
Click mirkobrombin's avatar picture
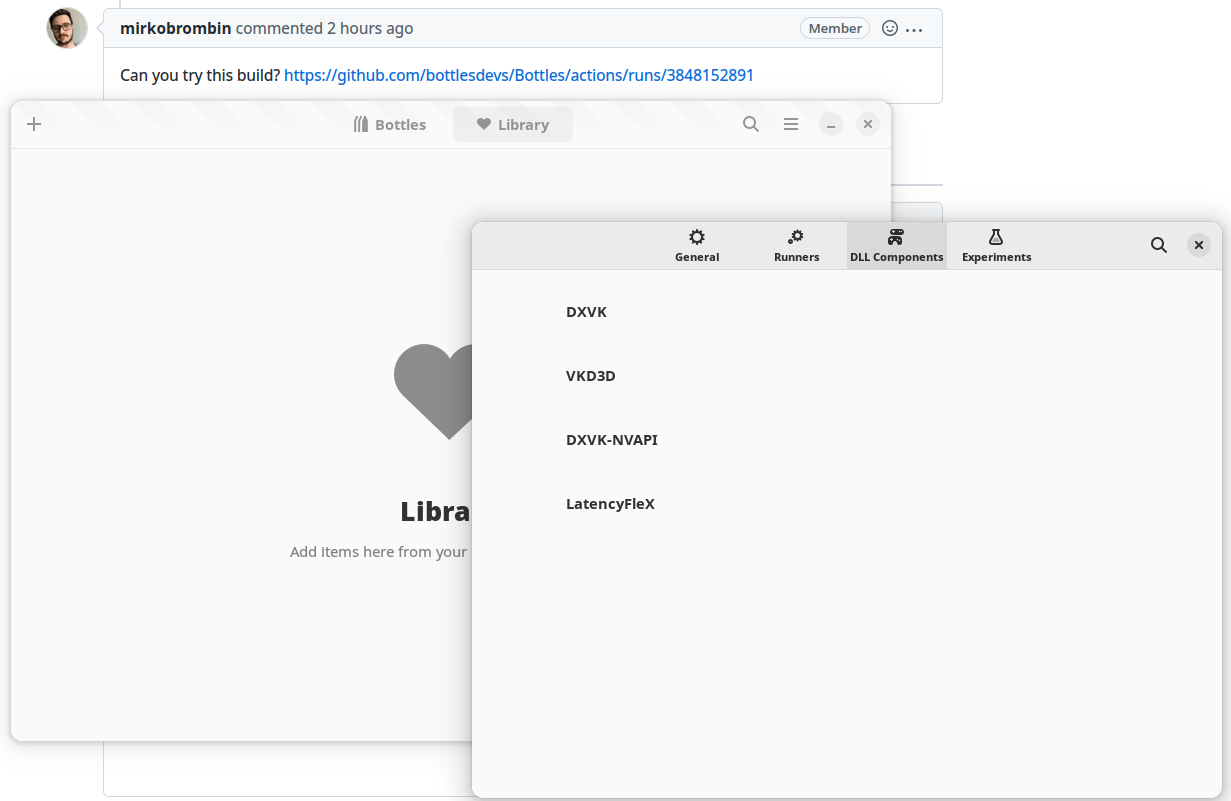tap(66, 28)
